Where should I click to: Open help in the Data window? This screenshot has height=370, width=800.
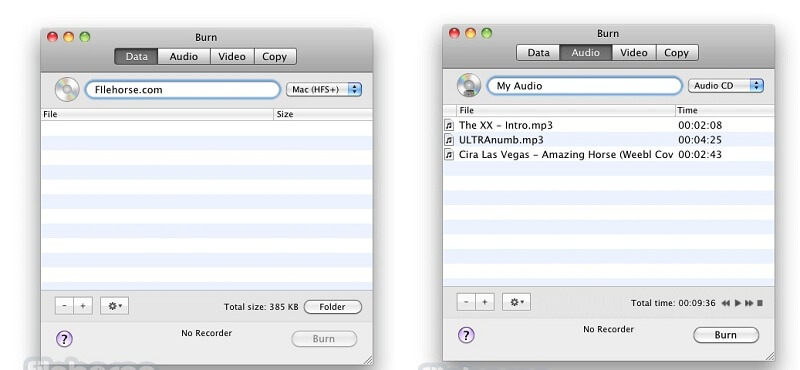64,339
